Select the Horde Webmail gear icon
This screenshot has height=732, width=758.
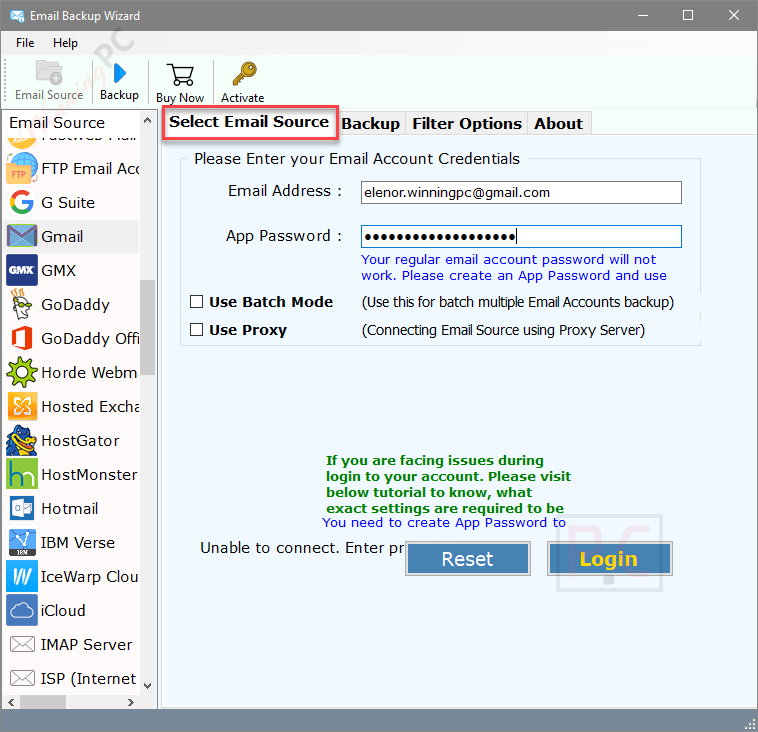[22, 372]
